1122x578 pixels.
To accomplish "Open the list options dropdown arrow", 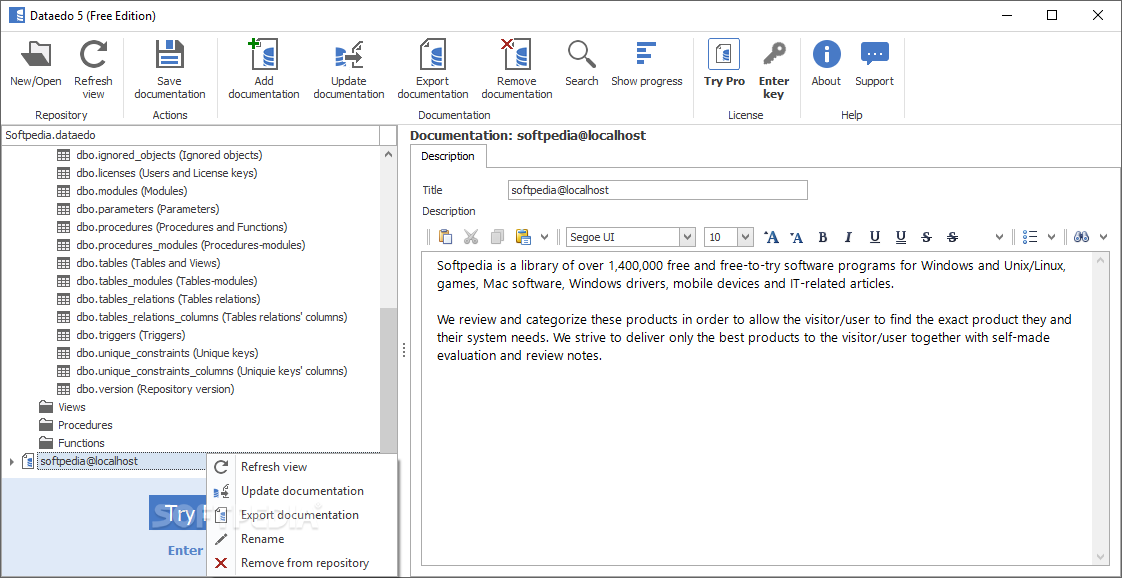I will coord(1052,237).
